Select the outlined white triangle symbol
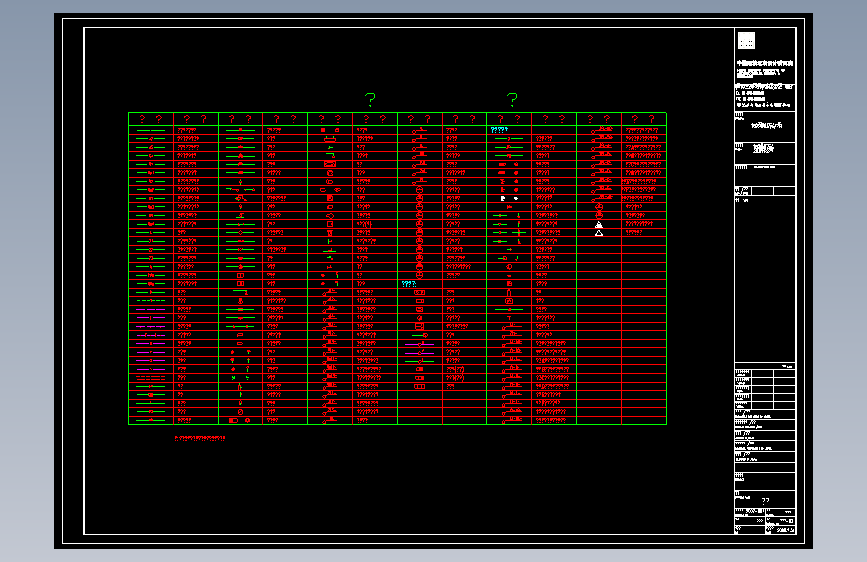Screen dimensions: 867x562 [x=599, y=233]
